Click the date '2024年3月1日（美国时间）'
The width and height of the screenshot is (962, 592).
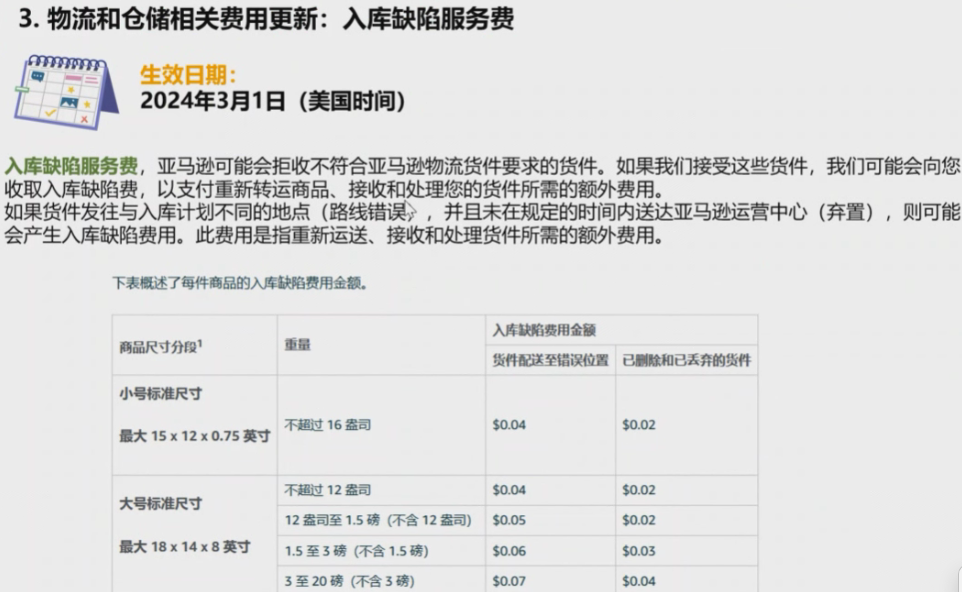pos(273,101)
